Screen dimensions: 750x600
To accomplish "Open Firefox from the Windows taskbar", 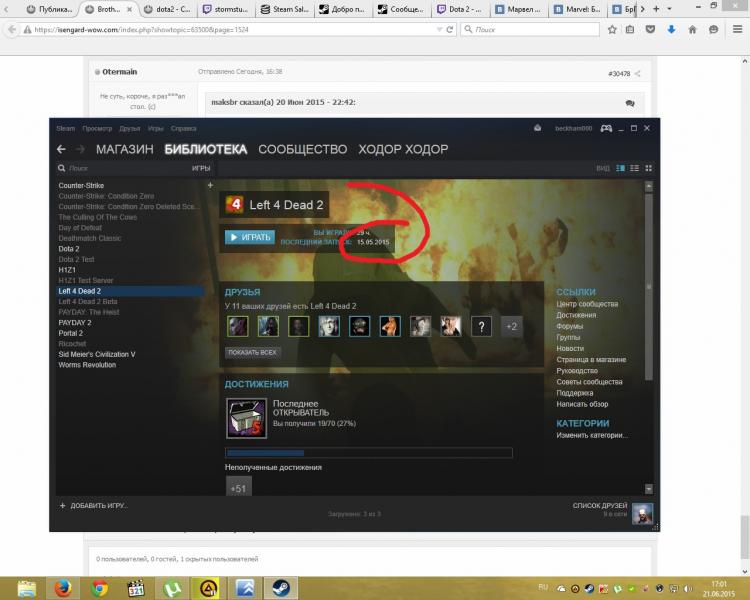I will 63,588.
